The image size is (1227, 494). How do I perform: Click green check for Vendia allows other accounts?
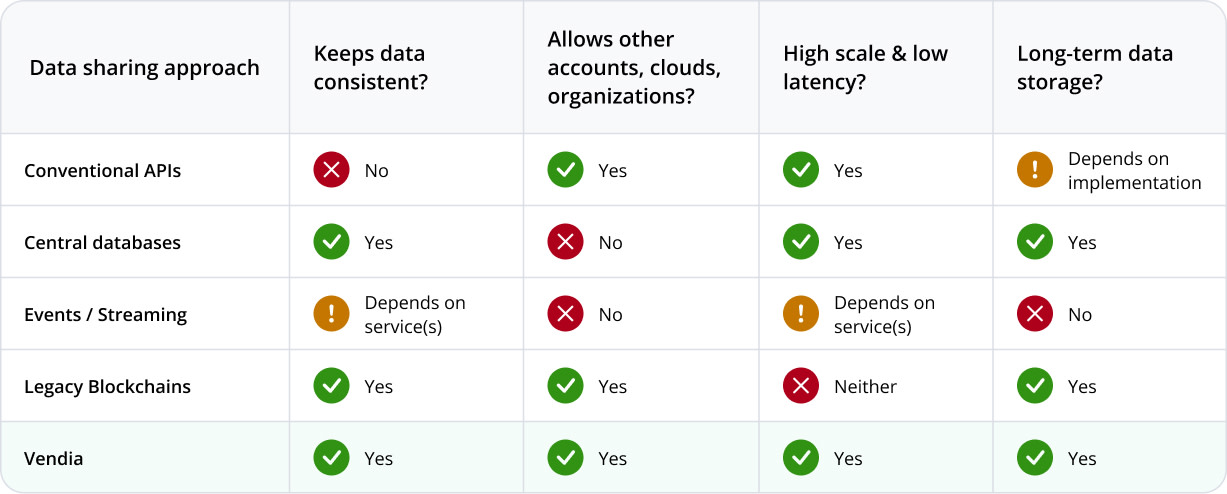[x=565, y=458]
